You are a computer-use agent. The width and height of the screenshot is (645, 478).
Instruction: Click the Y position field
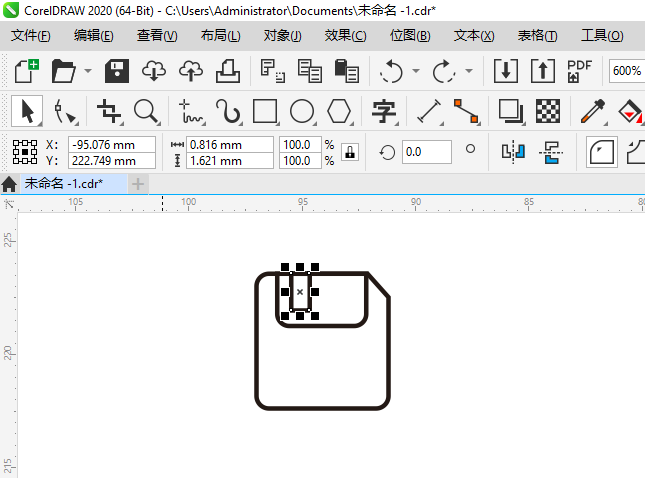pyautogui.click(x=111, y=161)
